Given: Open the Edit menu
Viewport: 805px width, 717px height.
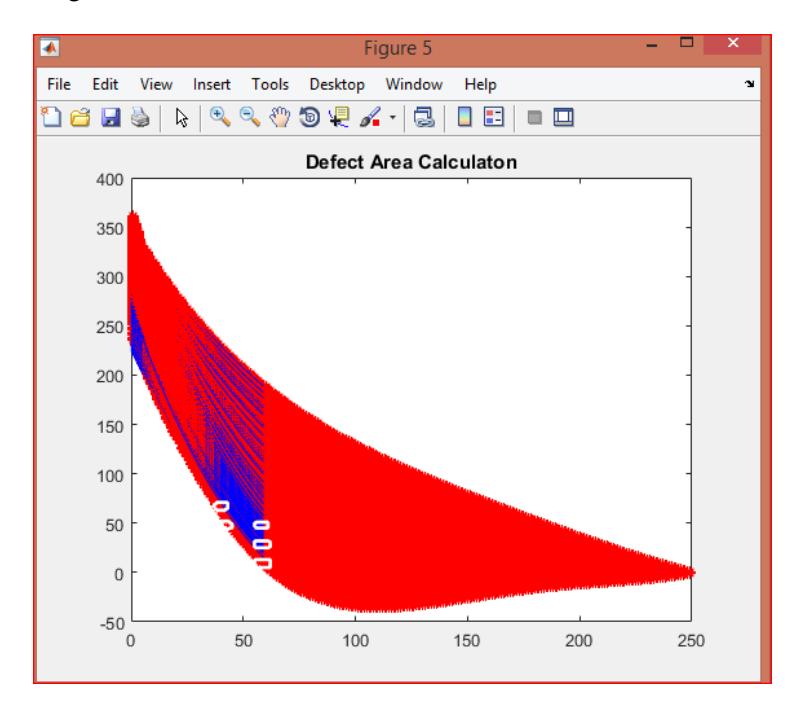Looking at the screenshot, I should (x=105, y=84).
